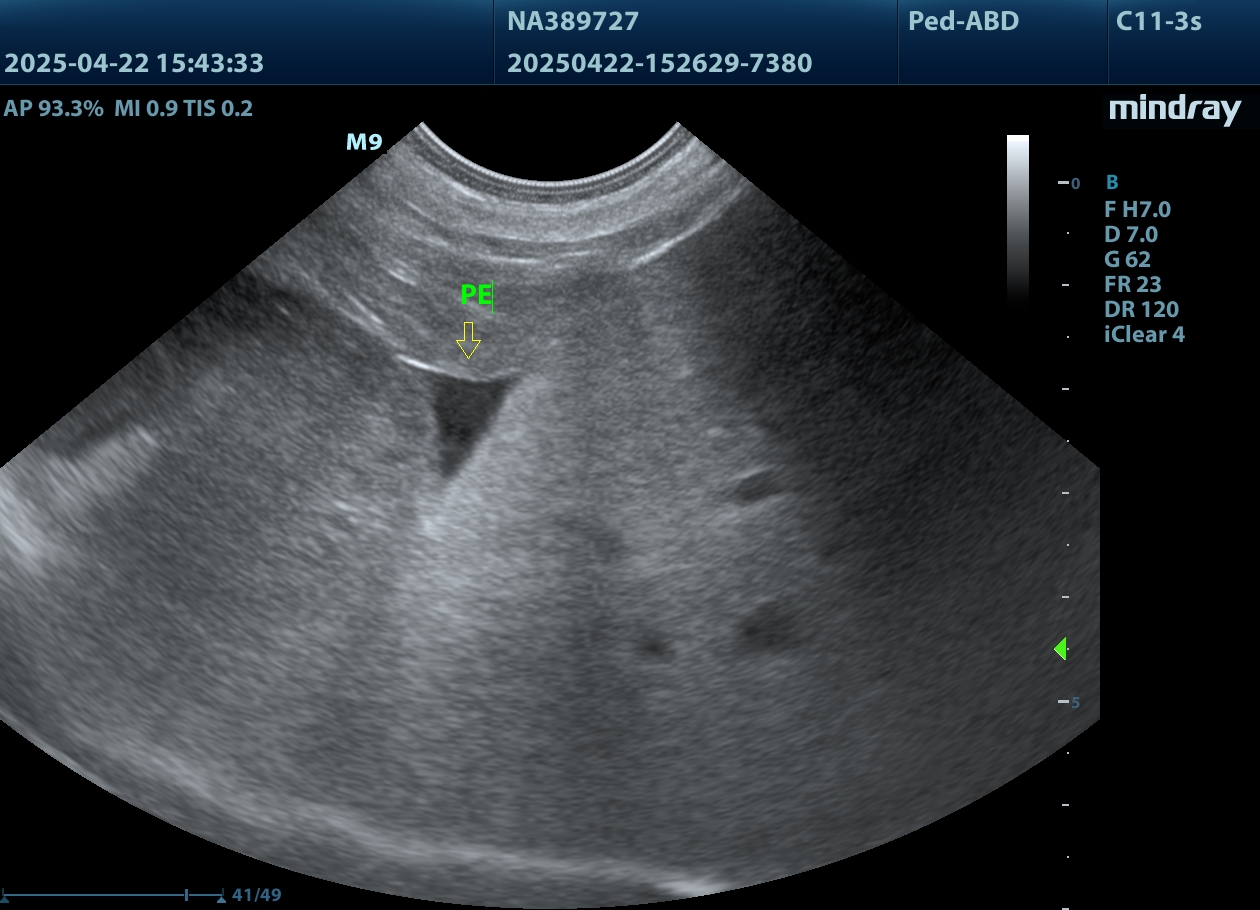This screenshot has width=1260, height=910.
Task: Click the iClear 4 parameter
Action: tap(1144, 334)
